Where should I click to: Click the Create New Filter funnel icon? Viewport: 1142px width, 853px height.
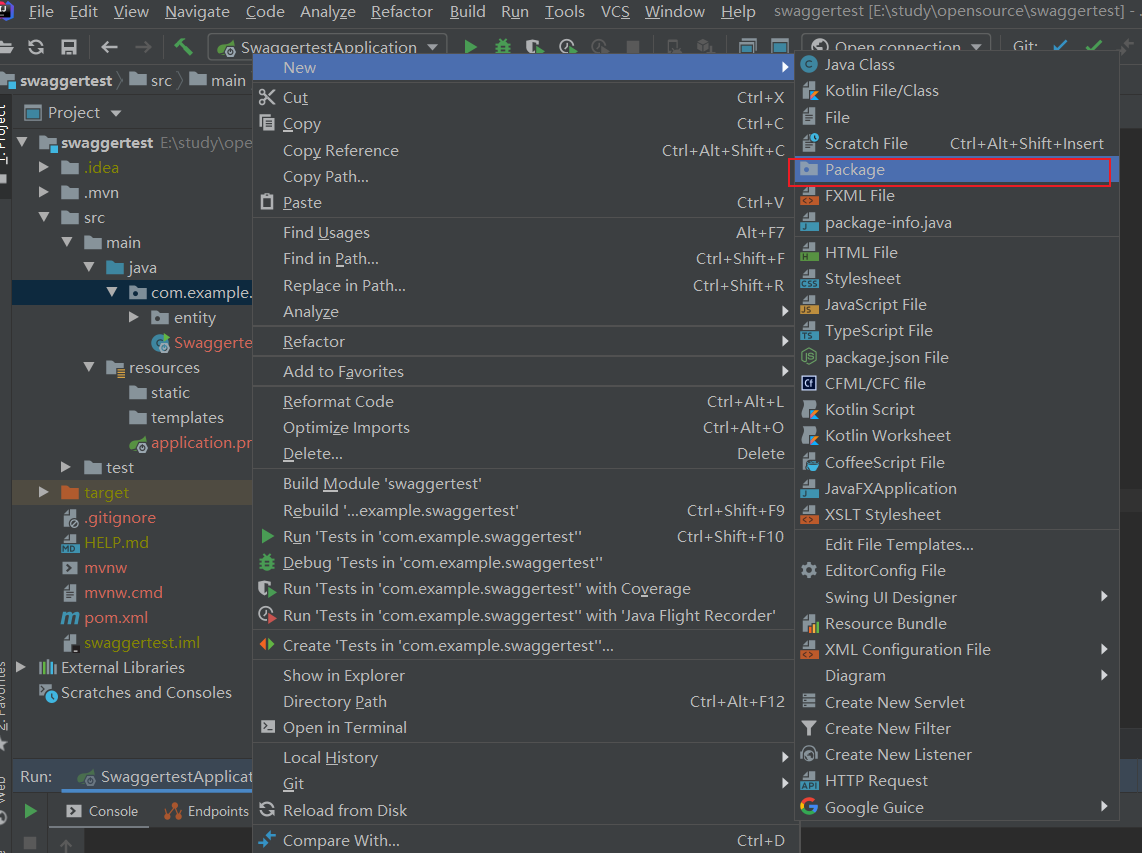(808, 728)
